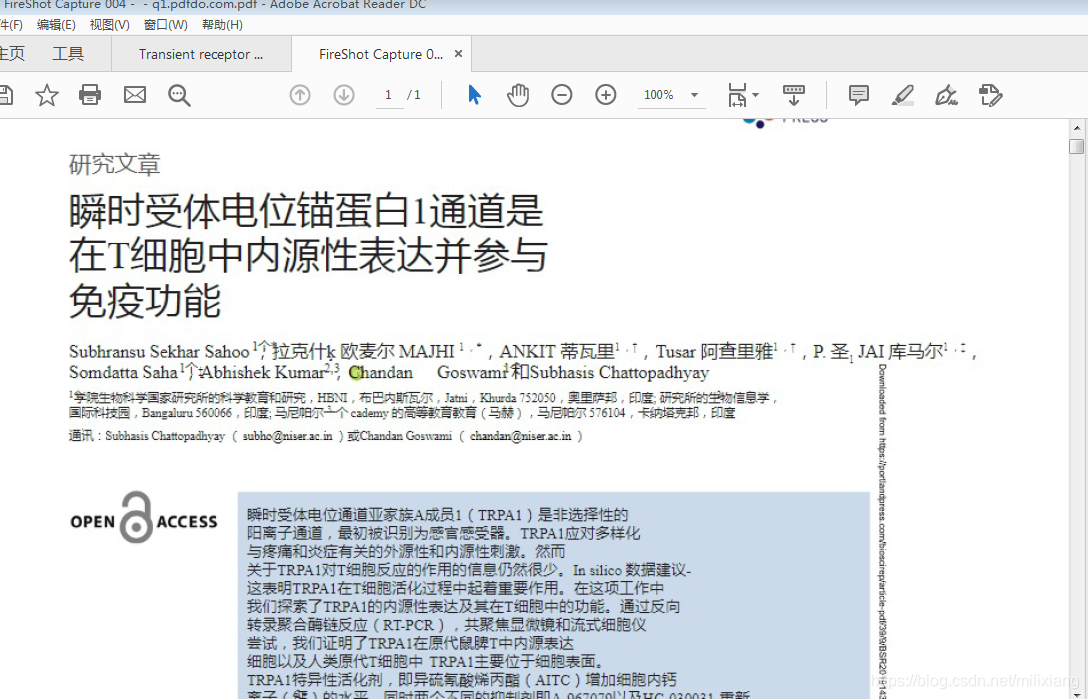Add a sticky note comment
Image resolution: width=1088 pixels, height=699 pixels.
point(858,95)
